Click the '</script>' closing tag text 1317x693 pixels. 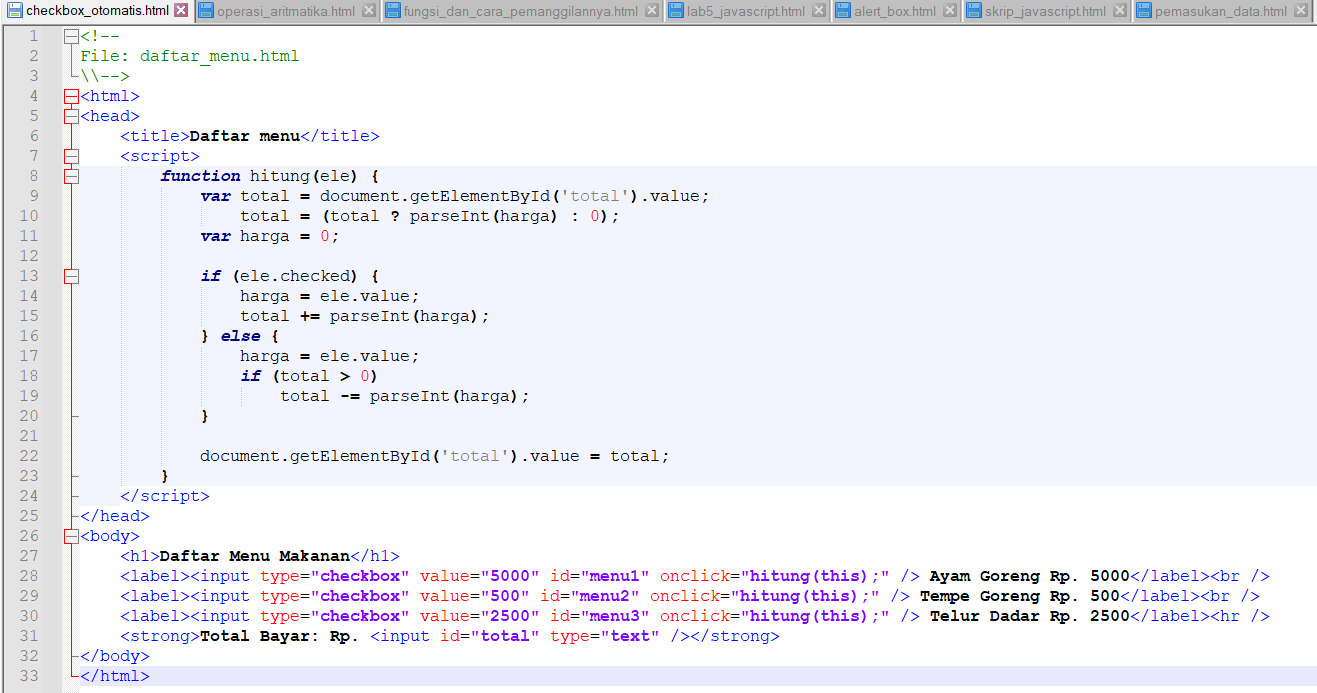click(165, 496)
